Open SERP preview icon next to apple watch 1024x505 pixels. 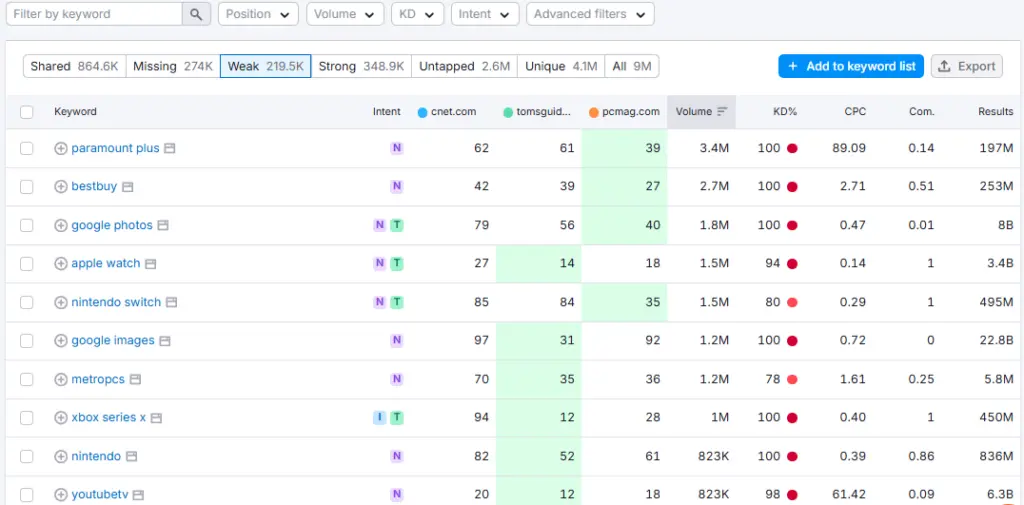tap(151, 264)
